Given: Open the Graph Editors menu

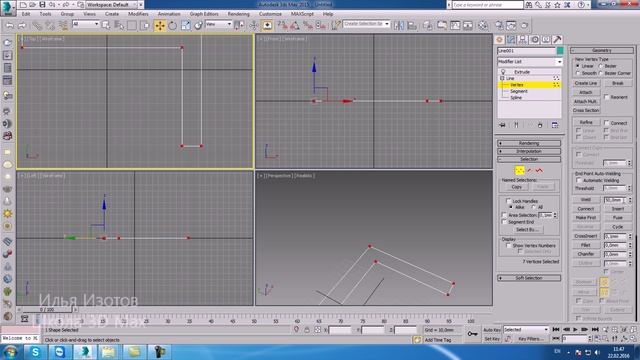Looking at the screenshot, I should 204,14.
